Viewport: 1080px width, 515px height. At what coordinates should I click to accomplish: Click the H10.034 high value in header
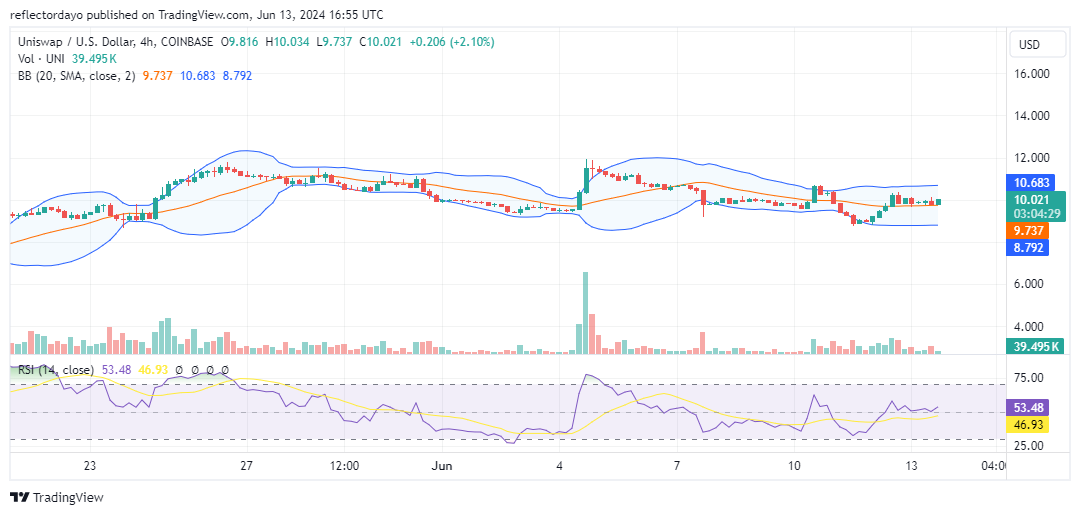289,42
